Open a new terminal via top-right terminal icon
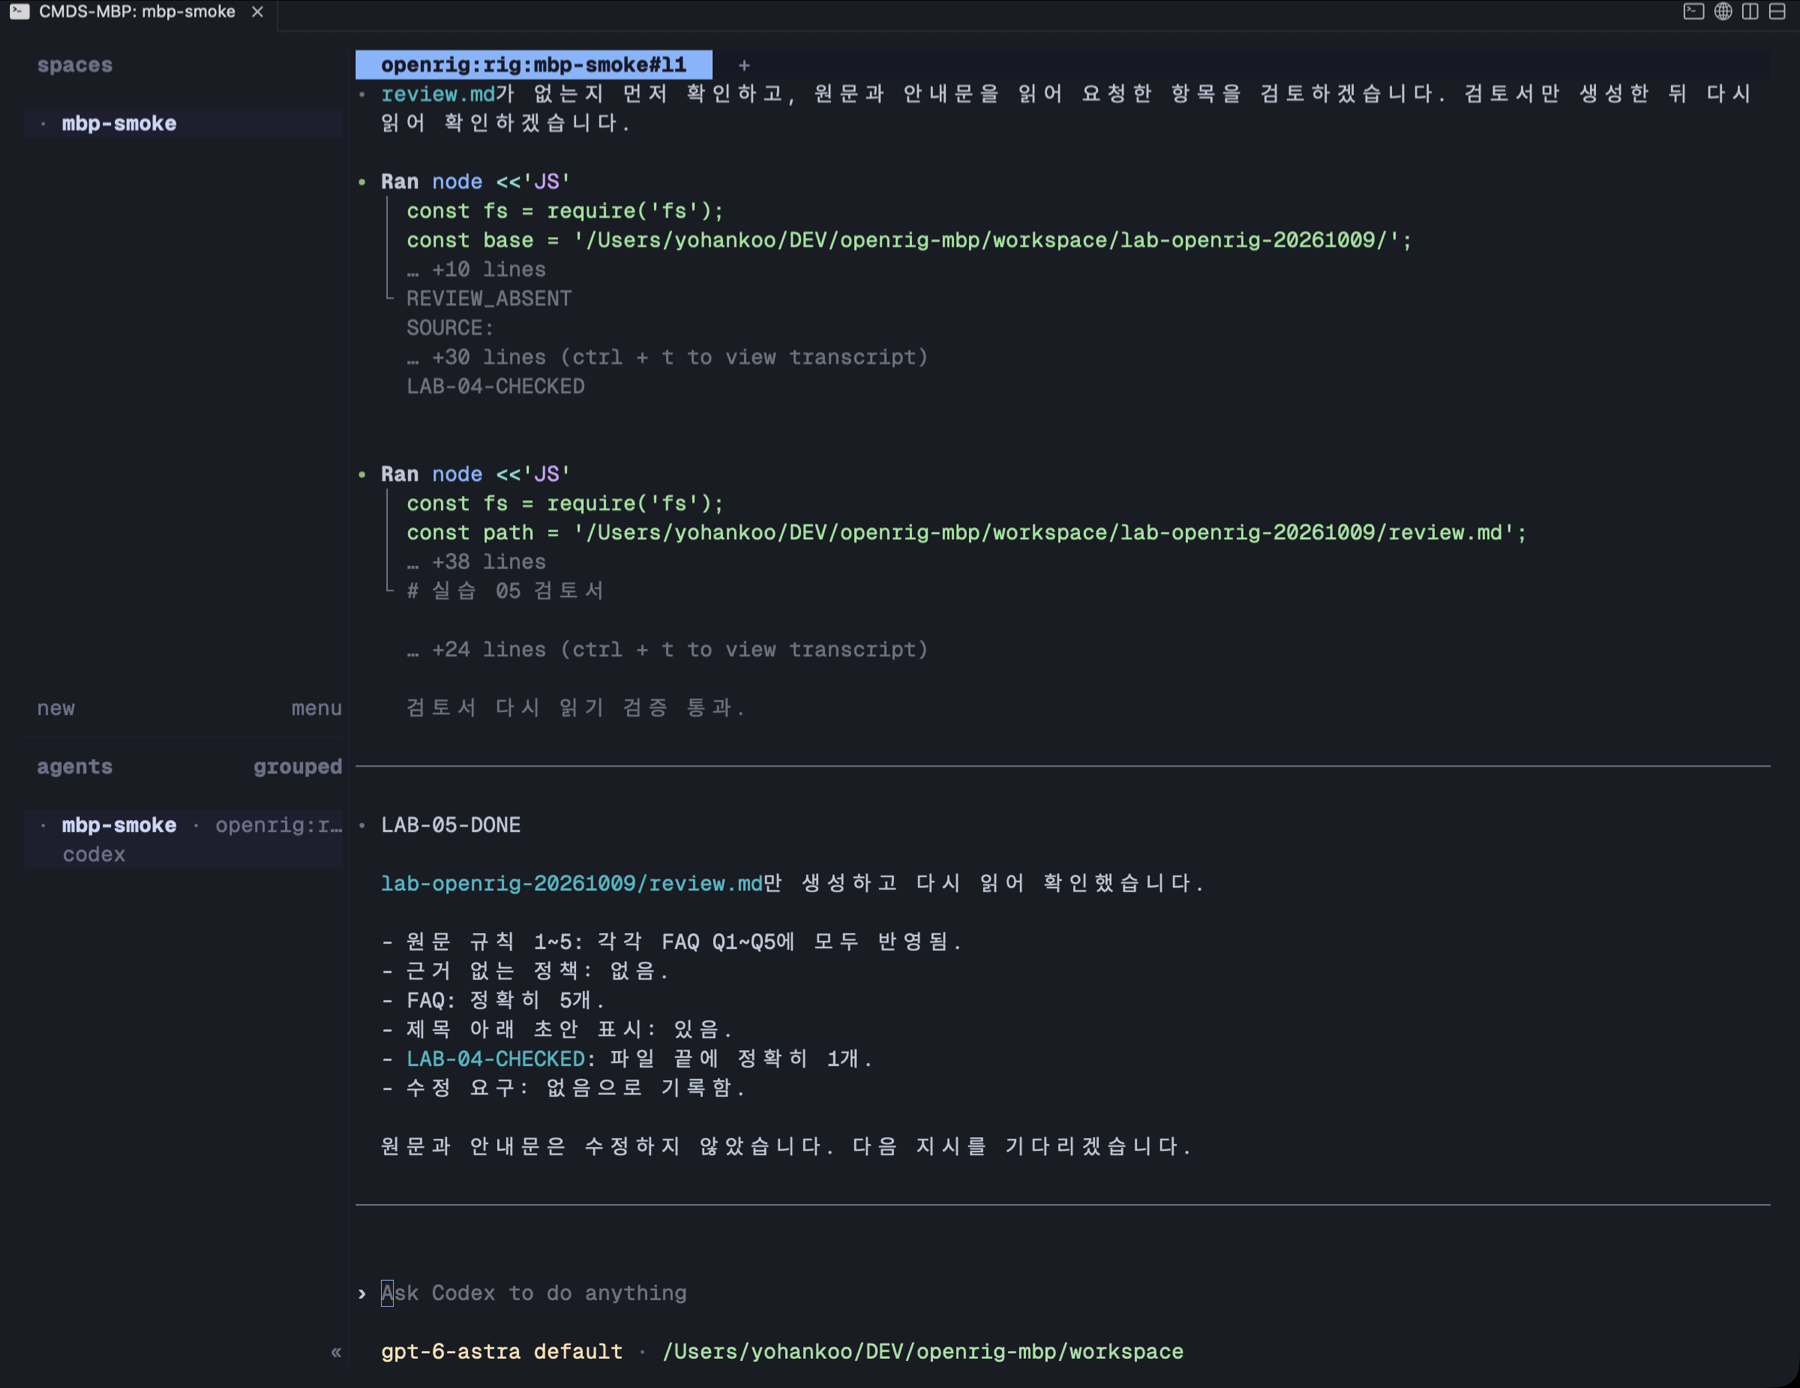Viewport: 1800px width, 1388px height. pos(1693,12)
